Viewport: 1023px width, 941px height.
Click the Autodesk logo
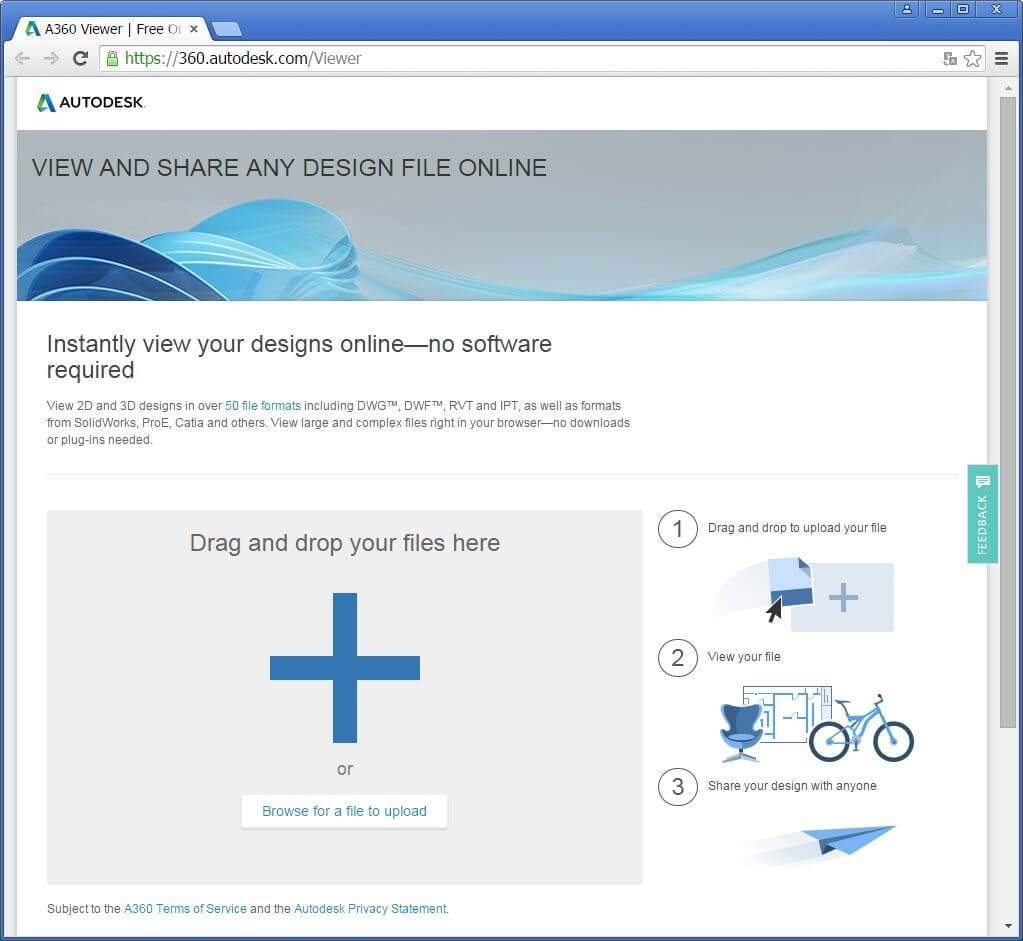(x=90, y=102)
